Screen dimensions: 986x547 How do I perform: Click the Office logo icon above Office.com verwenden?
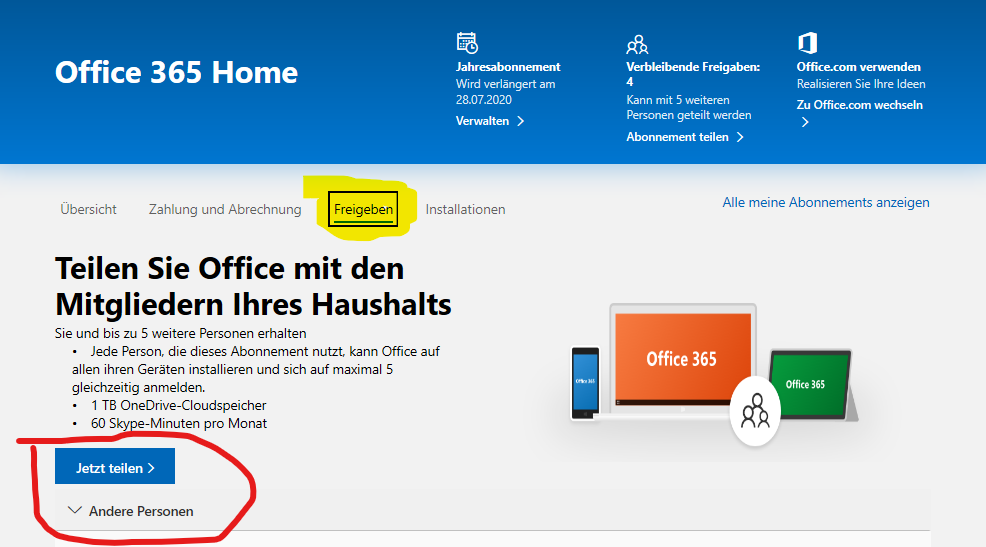point(807,43)
